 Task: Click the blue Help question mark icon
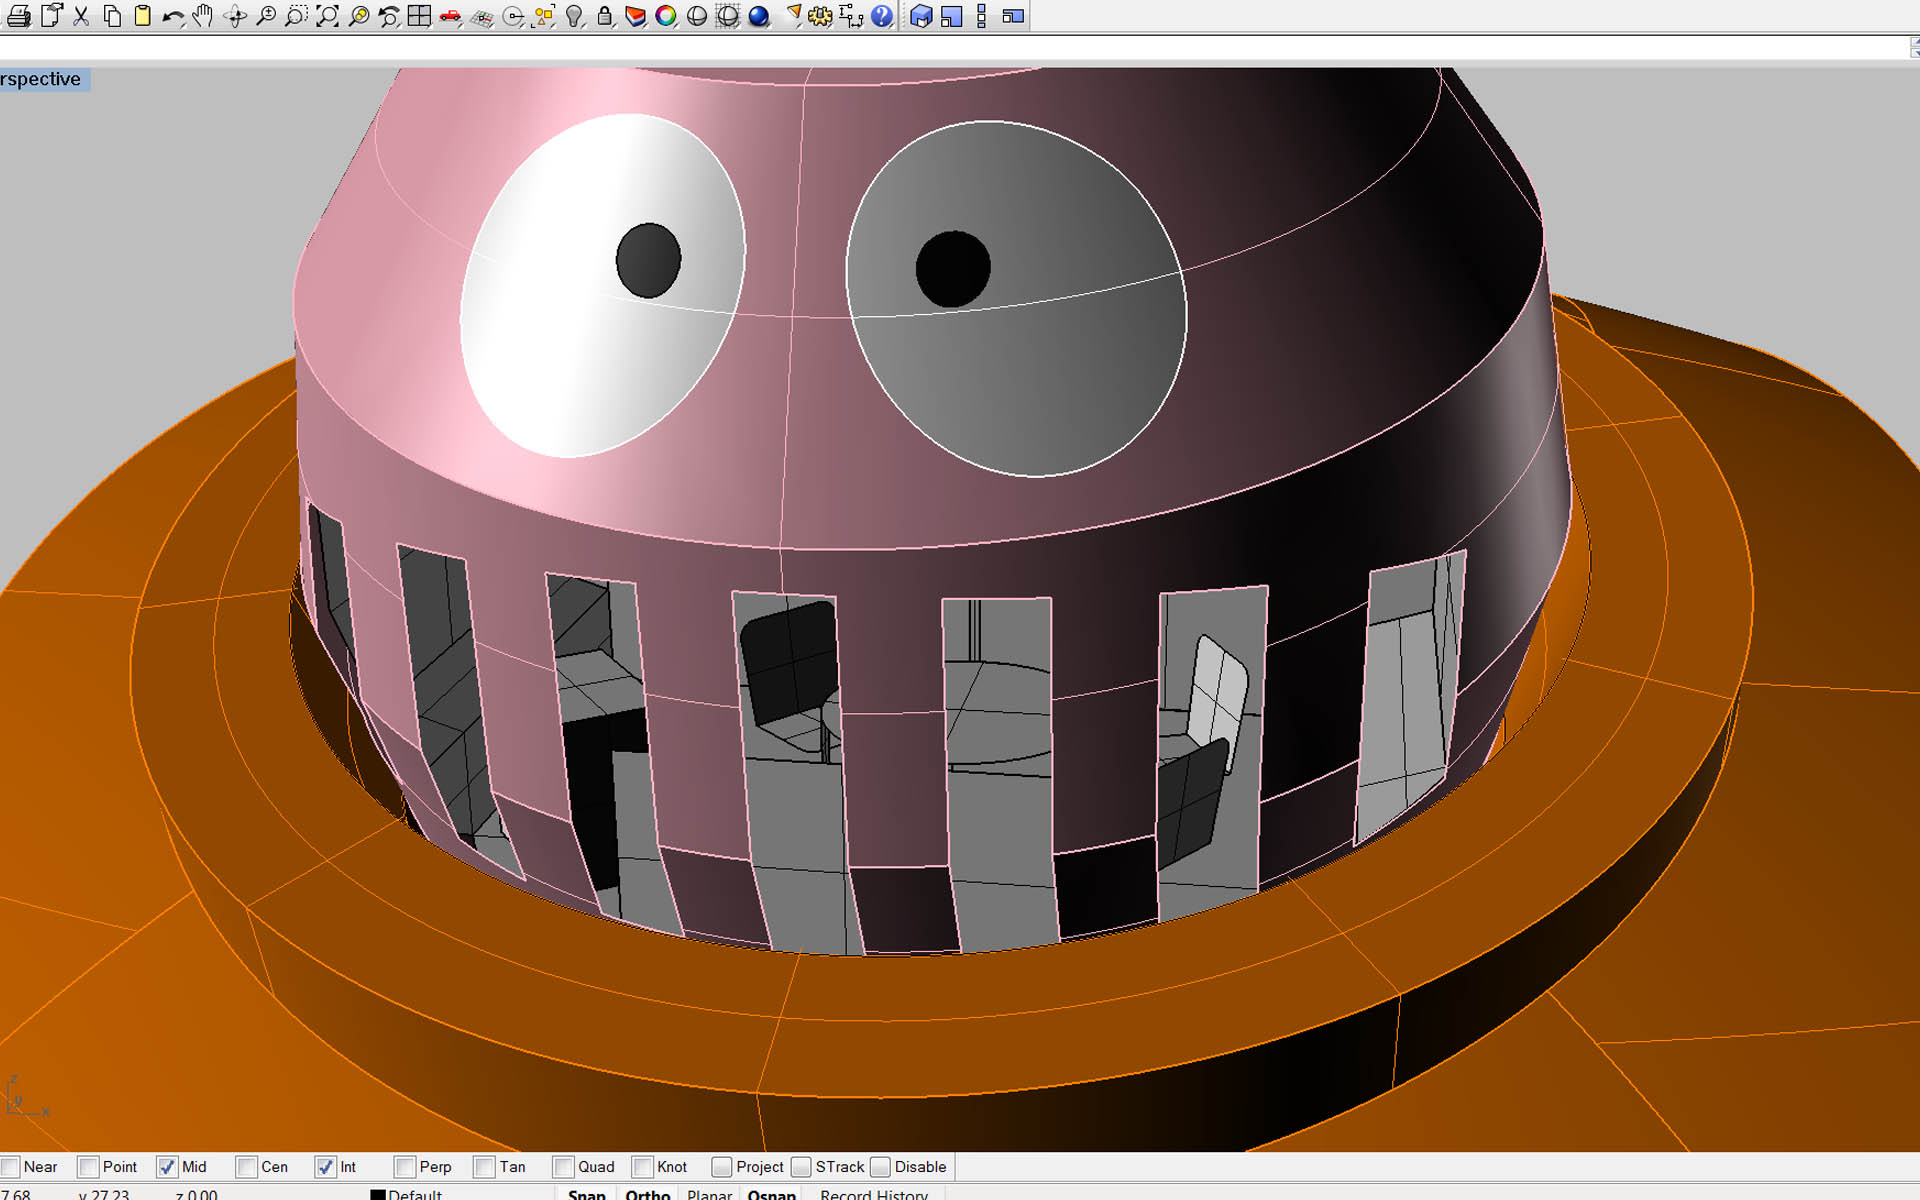pyautogui.click(x=882, y=16)
